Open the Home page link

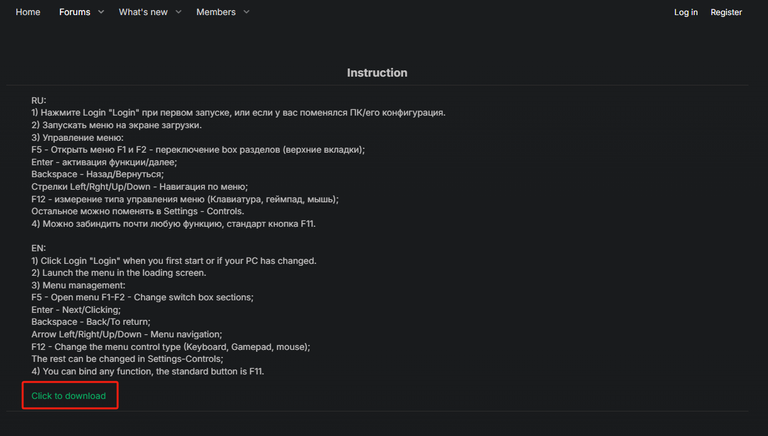[28, 12]
